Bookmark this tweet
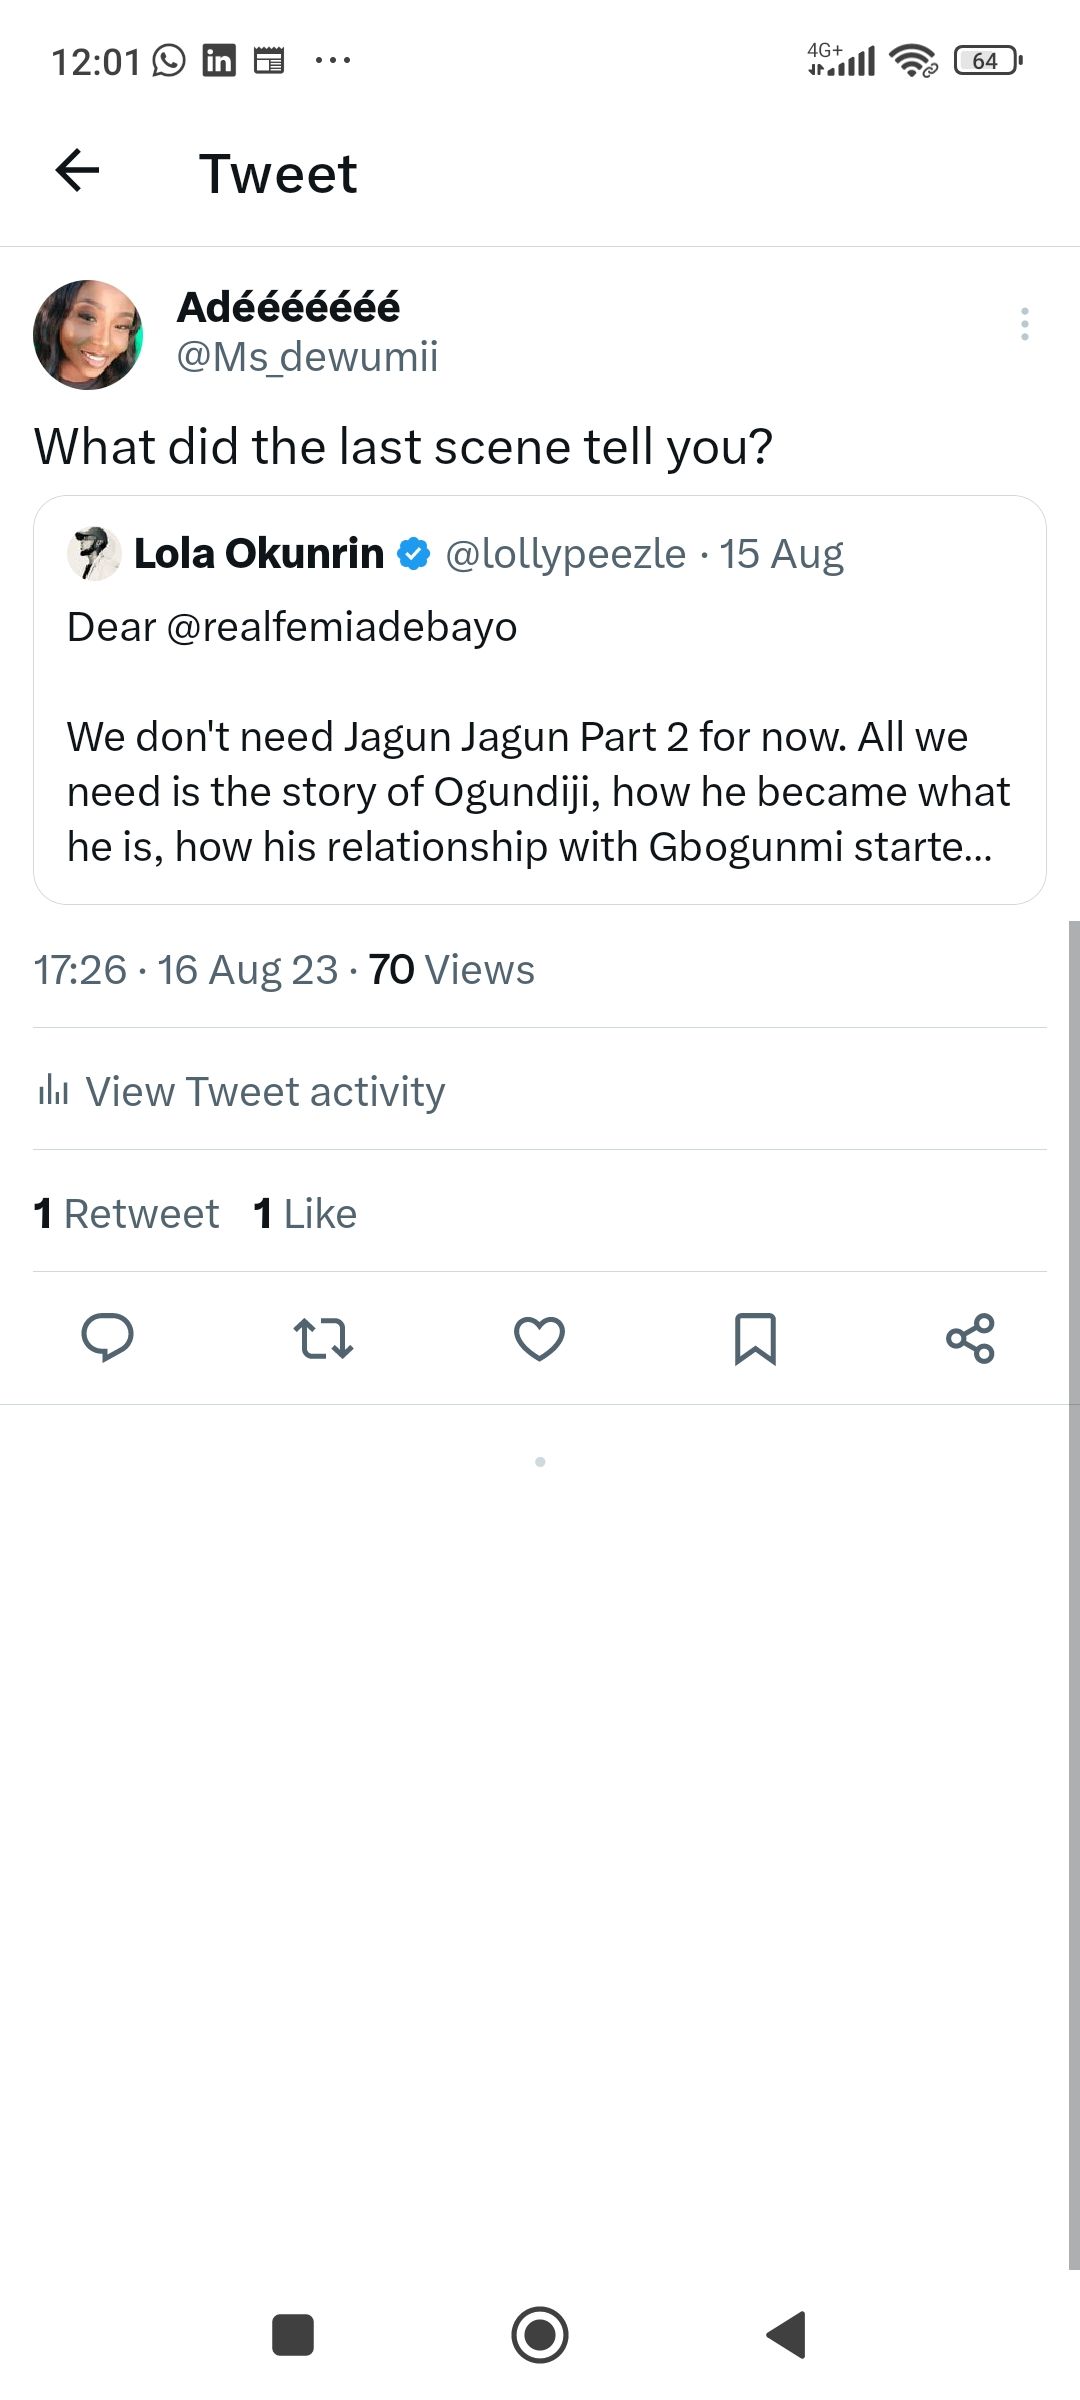The image size is (1080, 2400). click(755, 1338)
